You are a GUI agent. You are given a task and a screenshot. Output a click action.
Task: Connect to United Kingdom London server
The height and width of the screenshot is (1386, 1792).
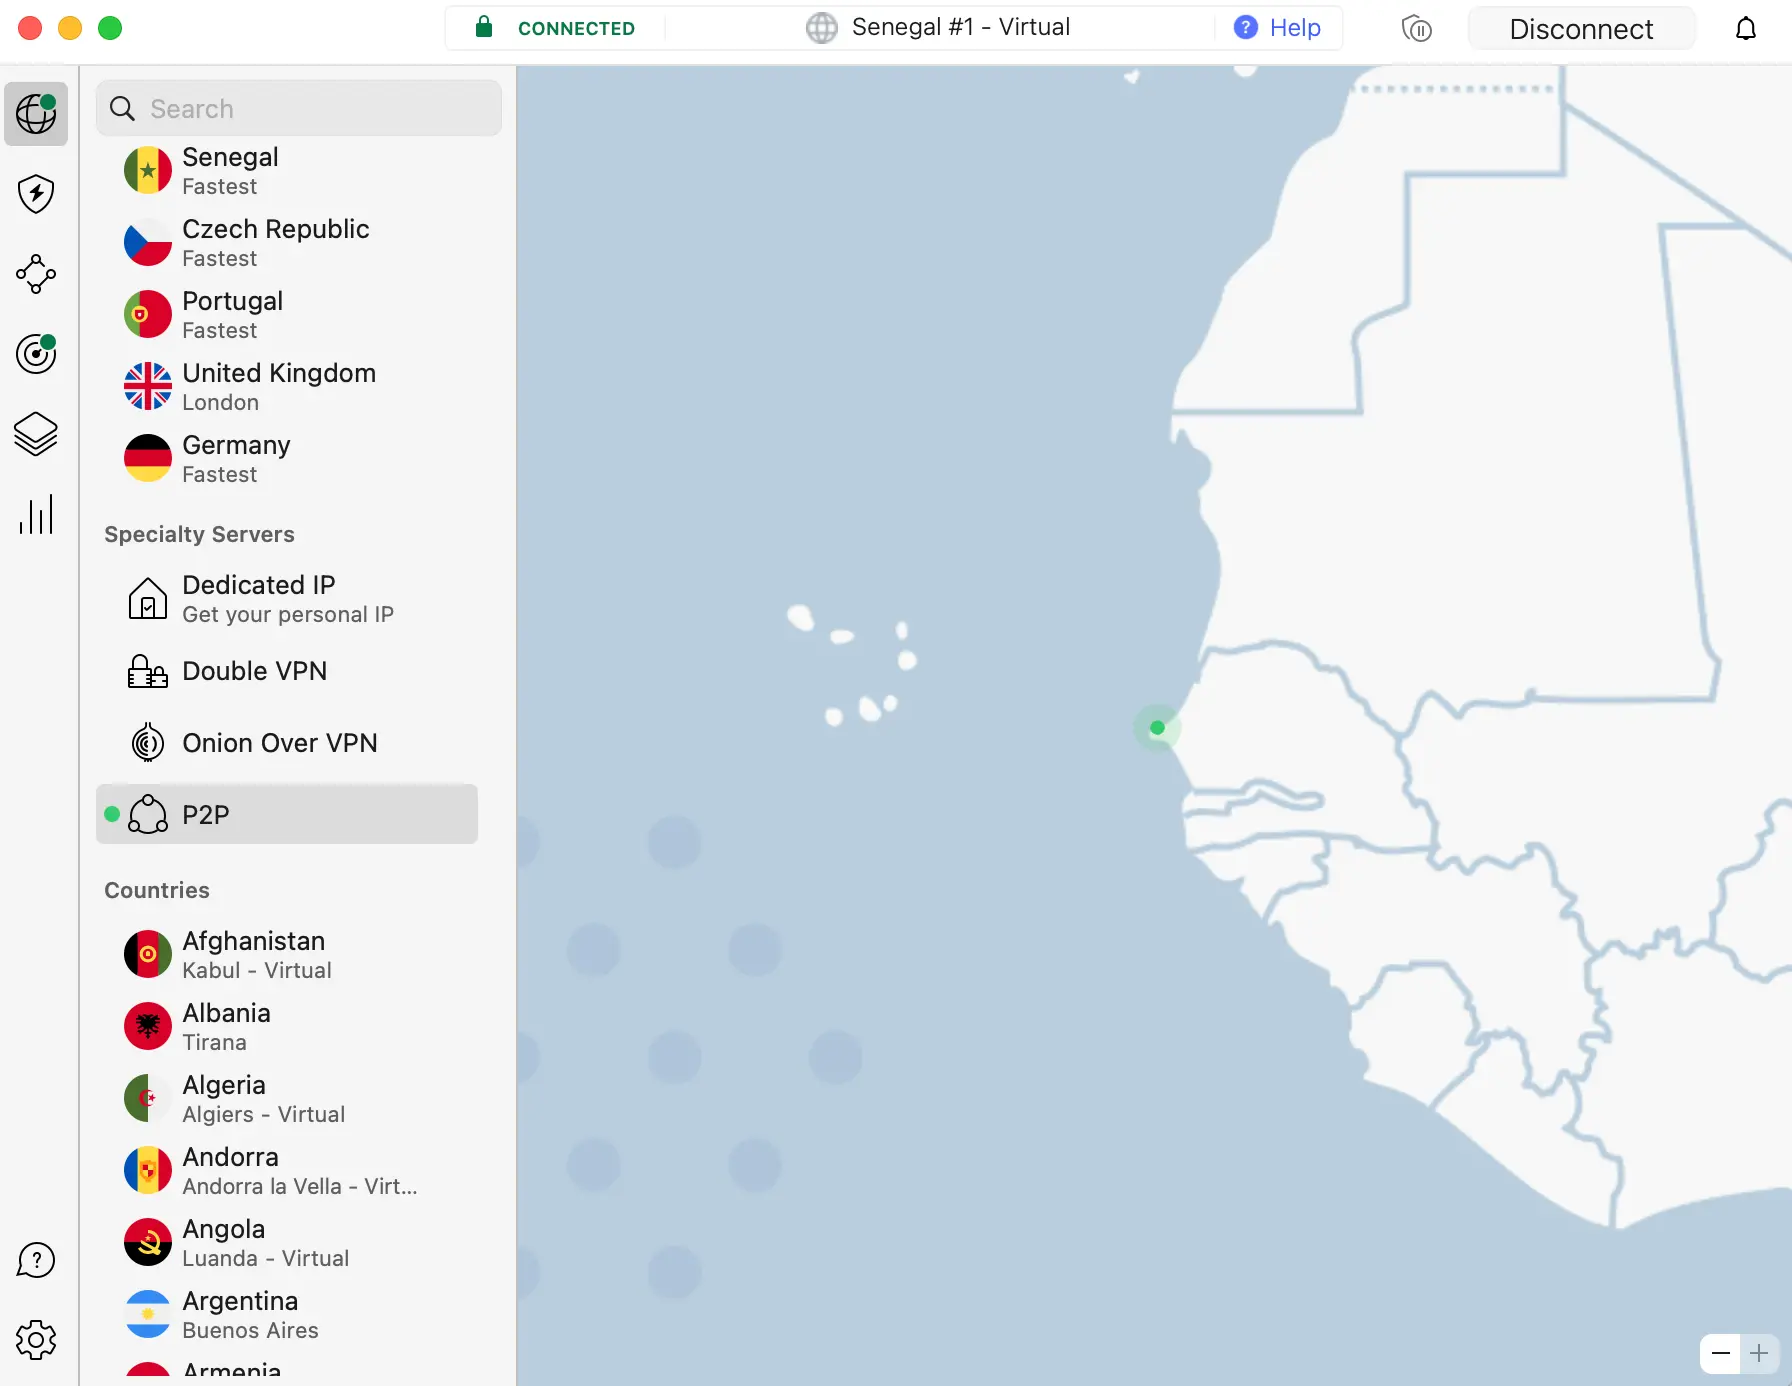(278, 387)
